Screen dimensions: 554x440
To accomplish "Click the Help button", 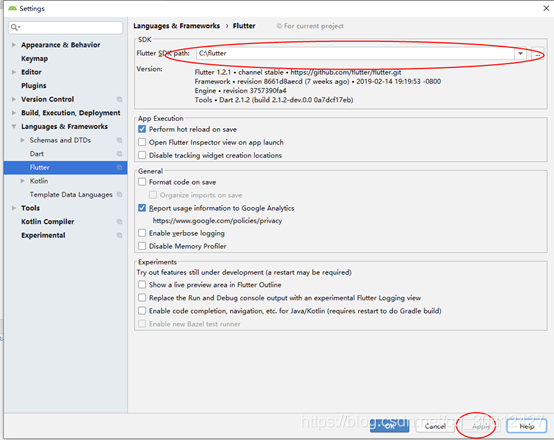I will tap(526, 426).
